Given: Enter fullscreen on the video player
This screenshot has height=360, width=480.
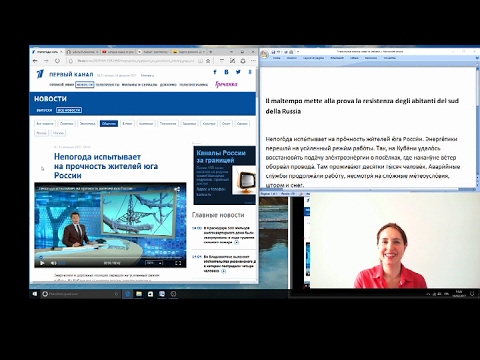Looking at the screenshot, I should 178,263.
